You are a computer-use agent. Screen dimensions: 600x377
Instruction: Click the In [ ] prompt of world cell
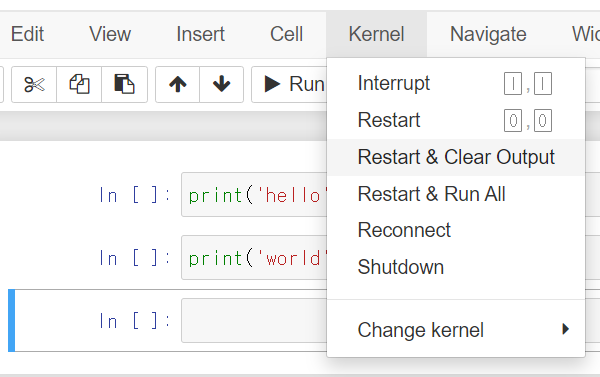click(134, 258)
